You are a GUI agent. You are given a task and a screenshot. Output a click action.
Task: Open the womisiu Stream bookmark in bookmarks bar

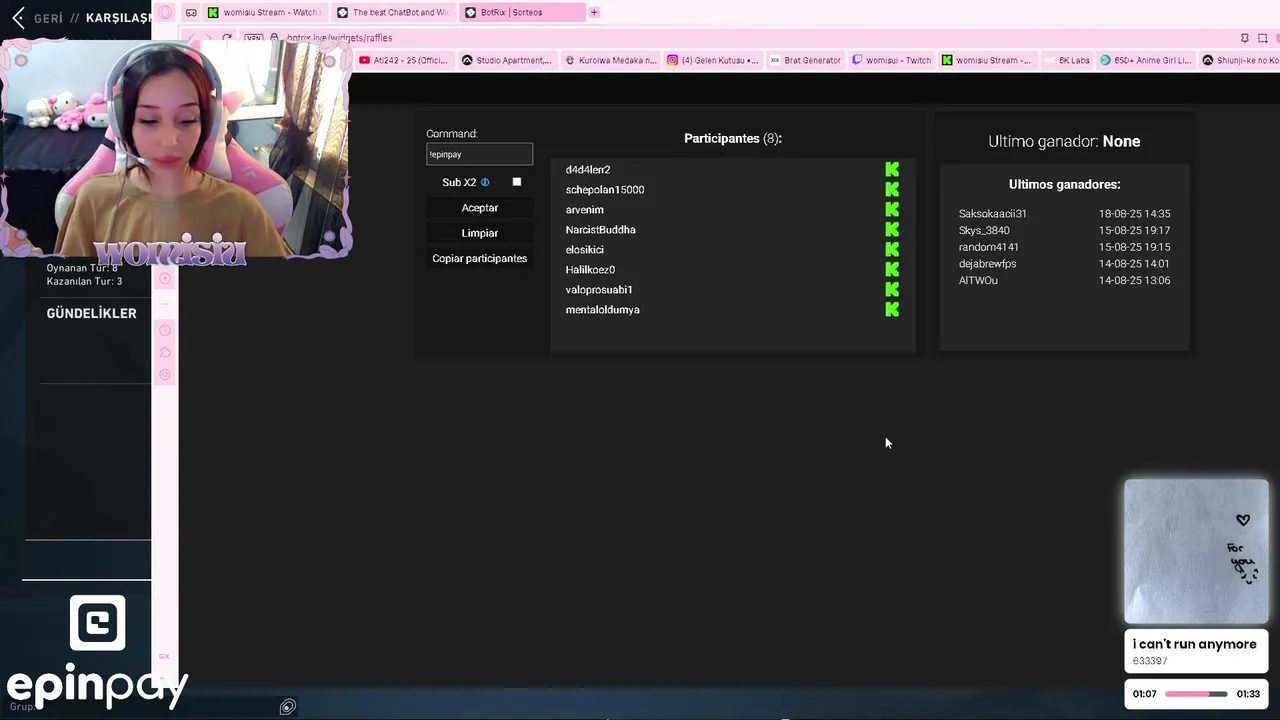click(x=986, y=60)
